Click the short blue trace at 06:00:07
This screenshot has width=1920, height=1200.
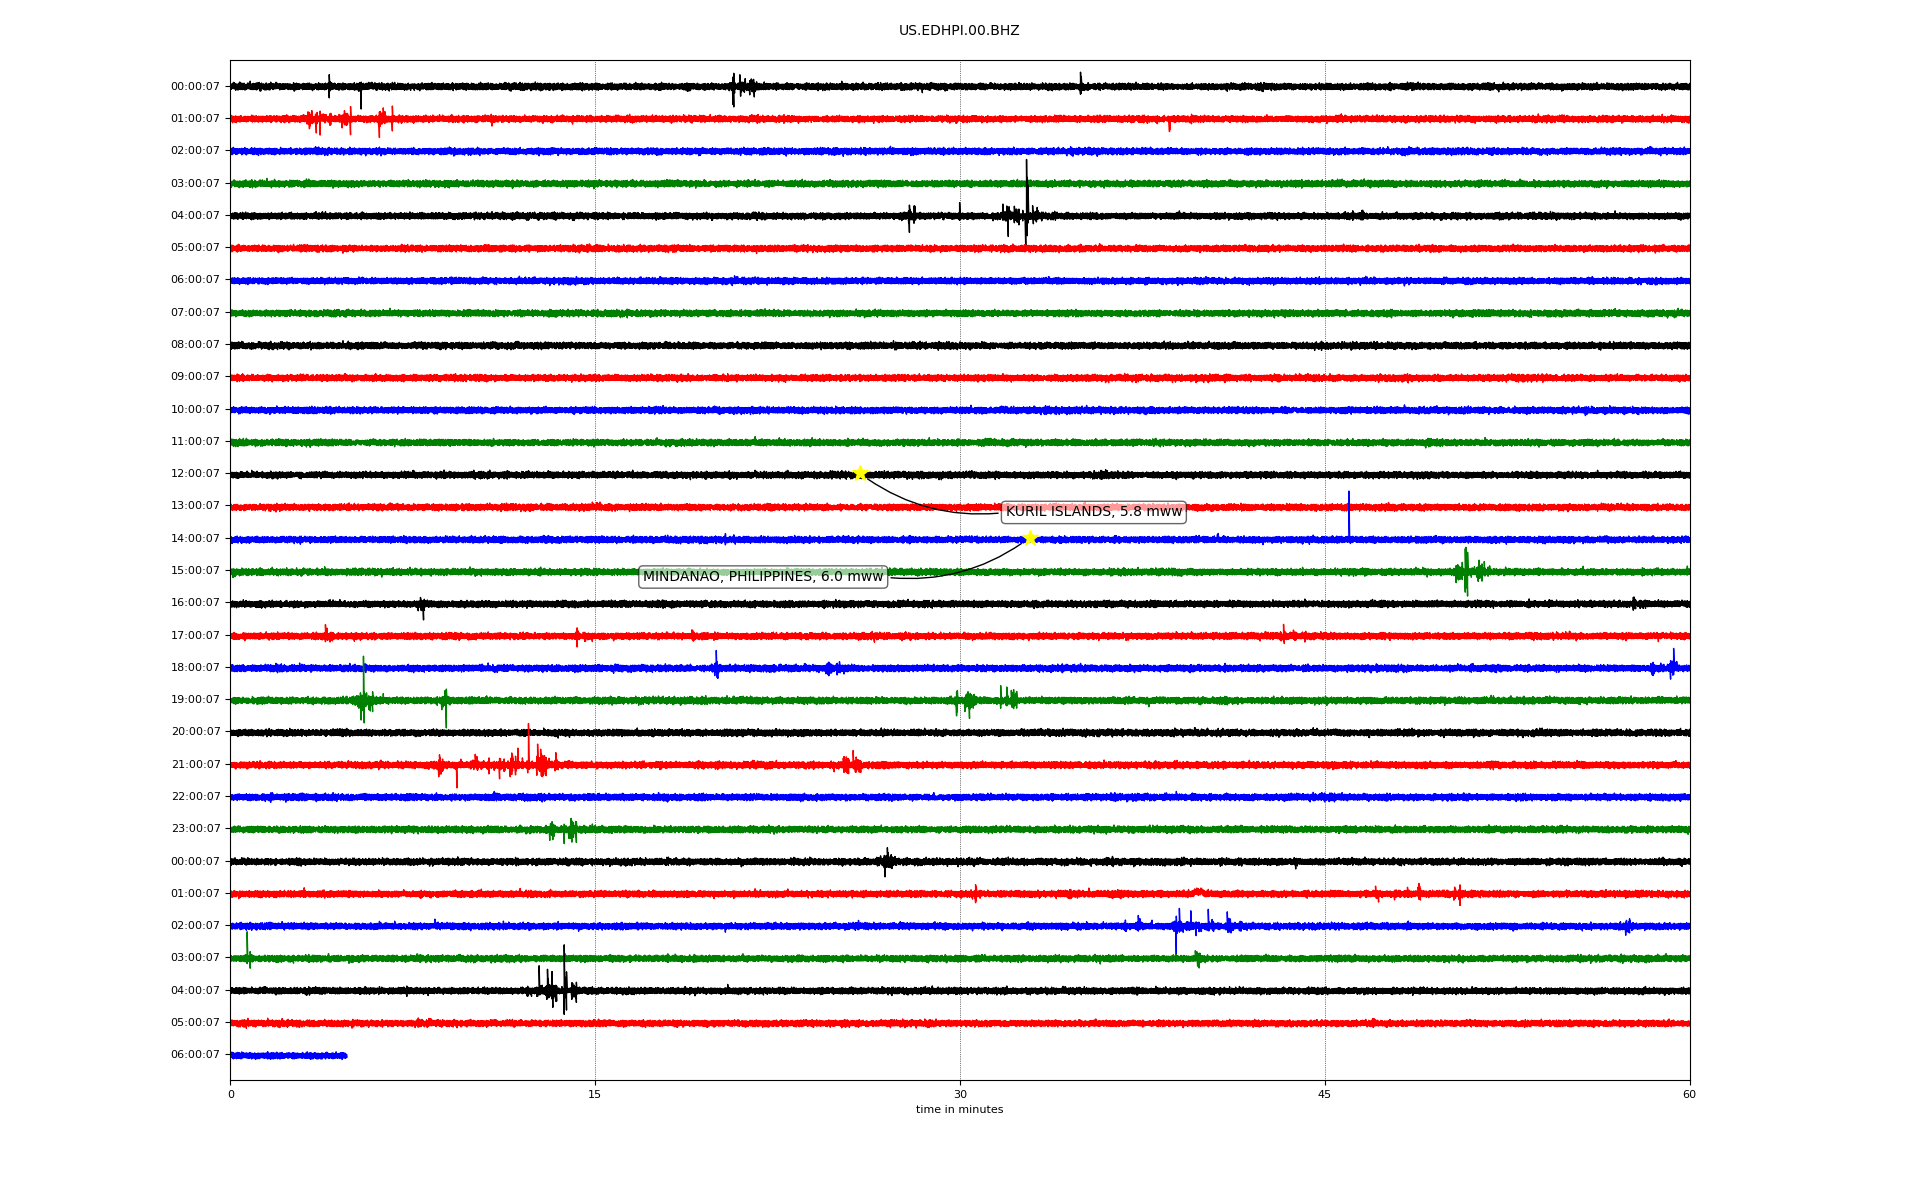coord(288,1055)
